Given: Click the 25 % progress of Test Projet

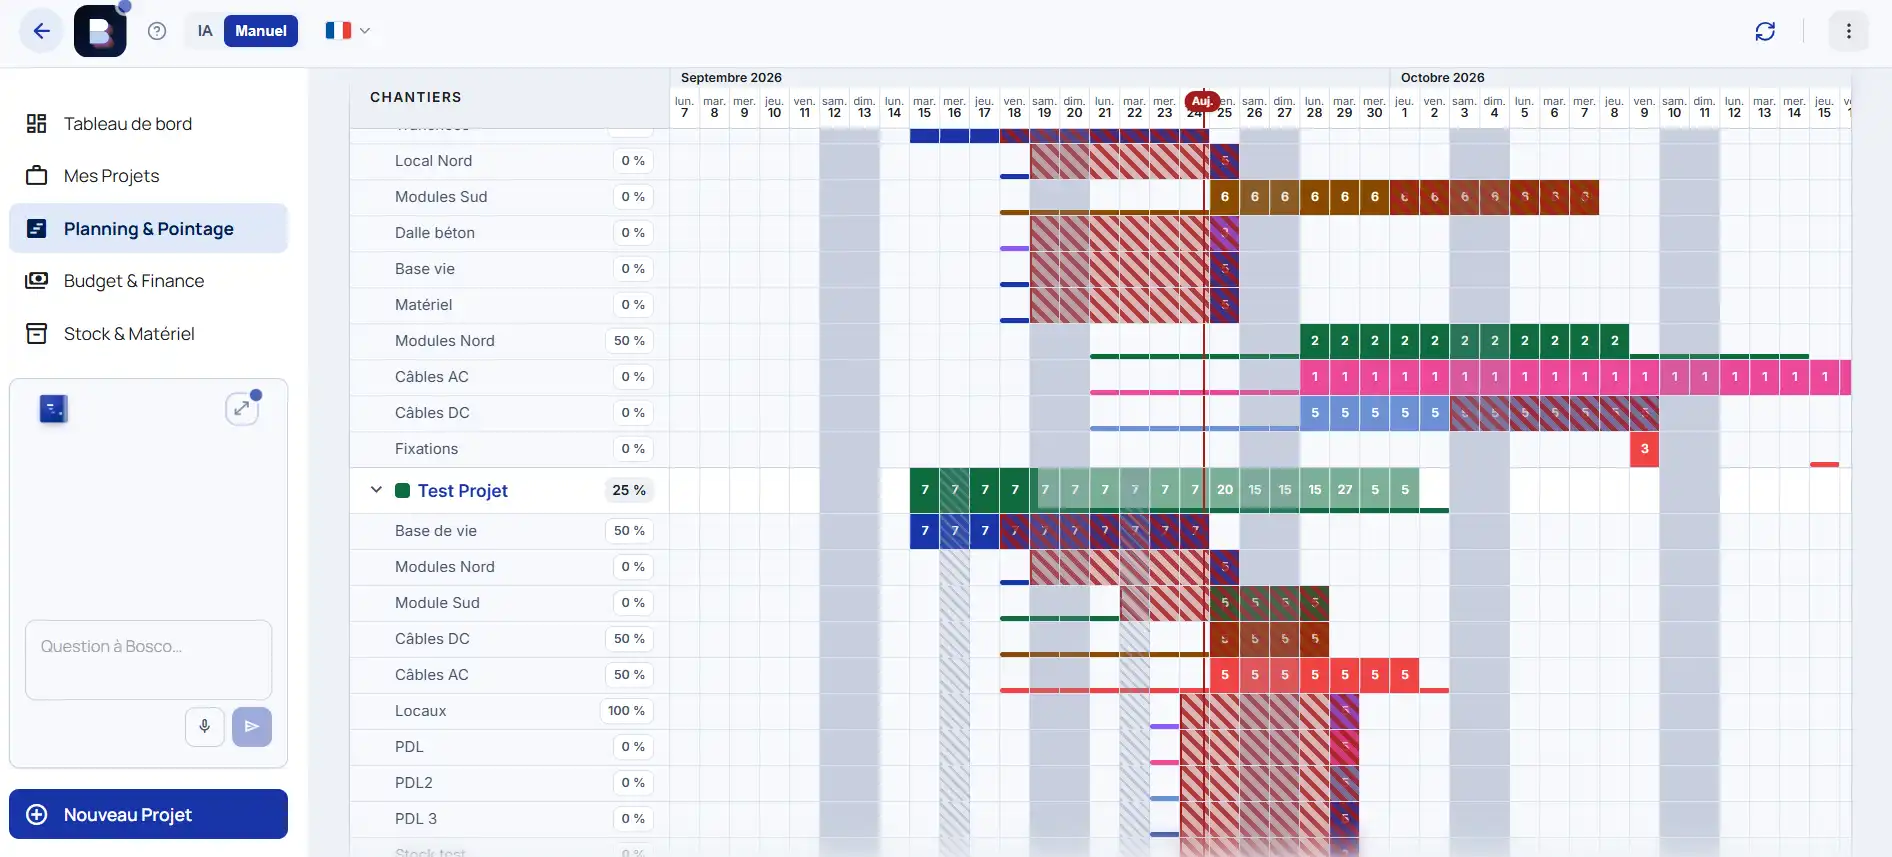Looking at the screenshot, I should 629,490.
